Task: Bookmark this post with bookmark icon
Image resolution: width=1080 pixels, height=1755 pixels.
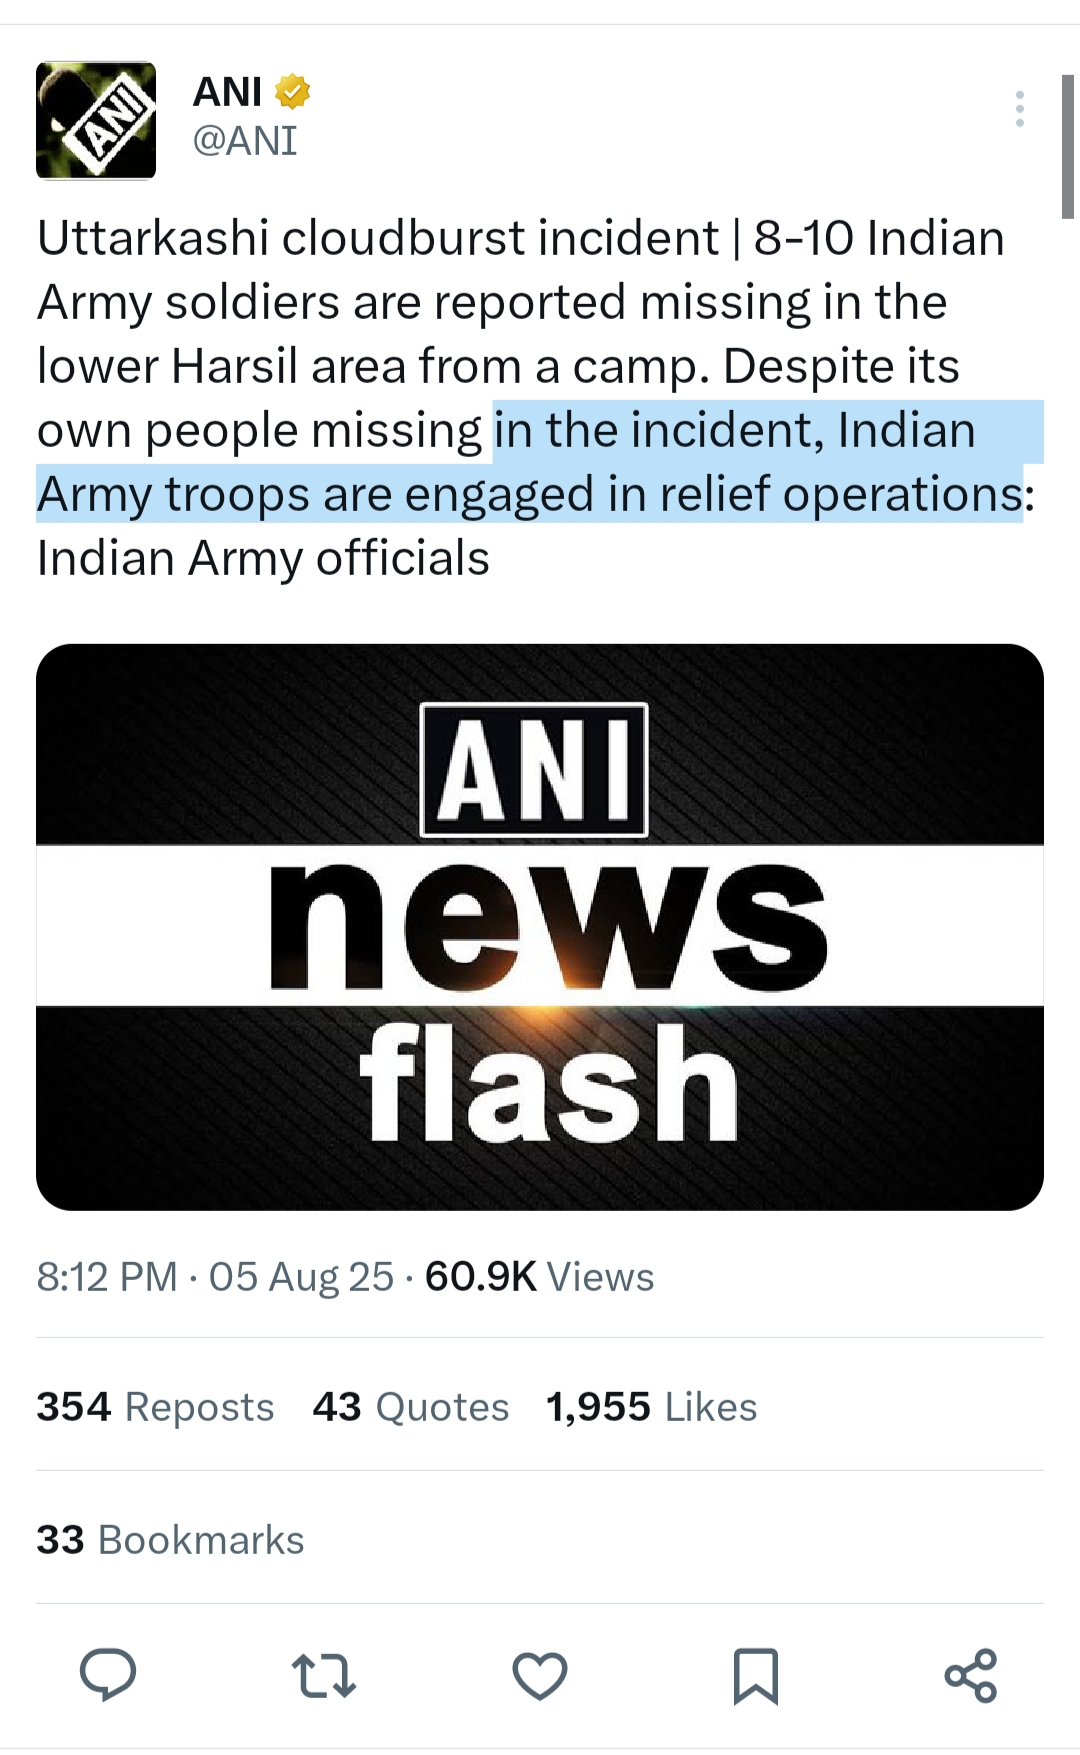Action: (755, 1676)
